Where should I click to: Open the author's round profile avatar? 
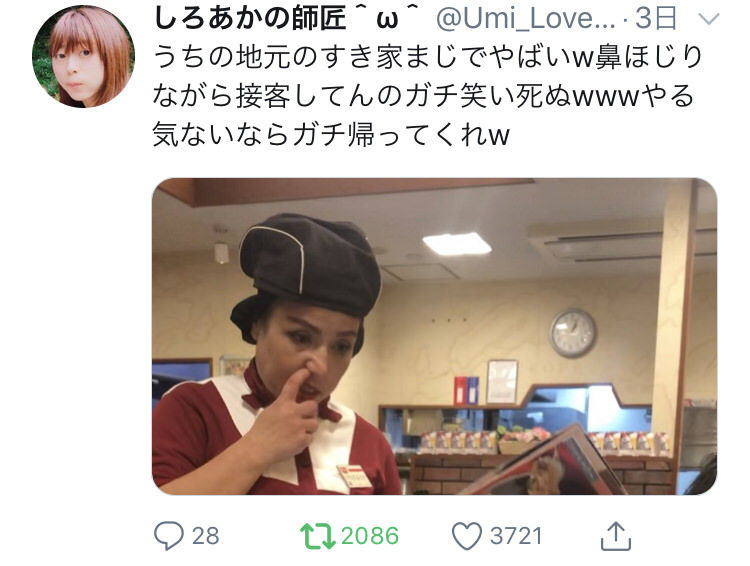pos(84,56)
